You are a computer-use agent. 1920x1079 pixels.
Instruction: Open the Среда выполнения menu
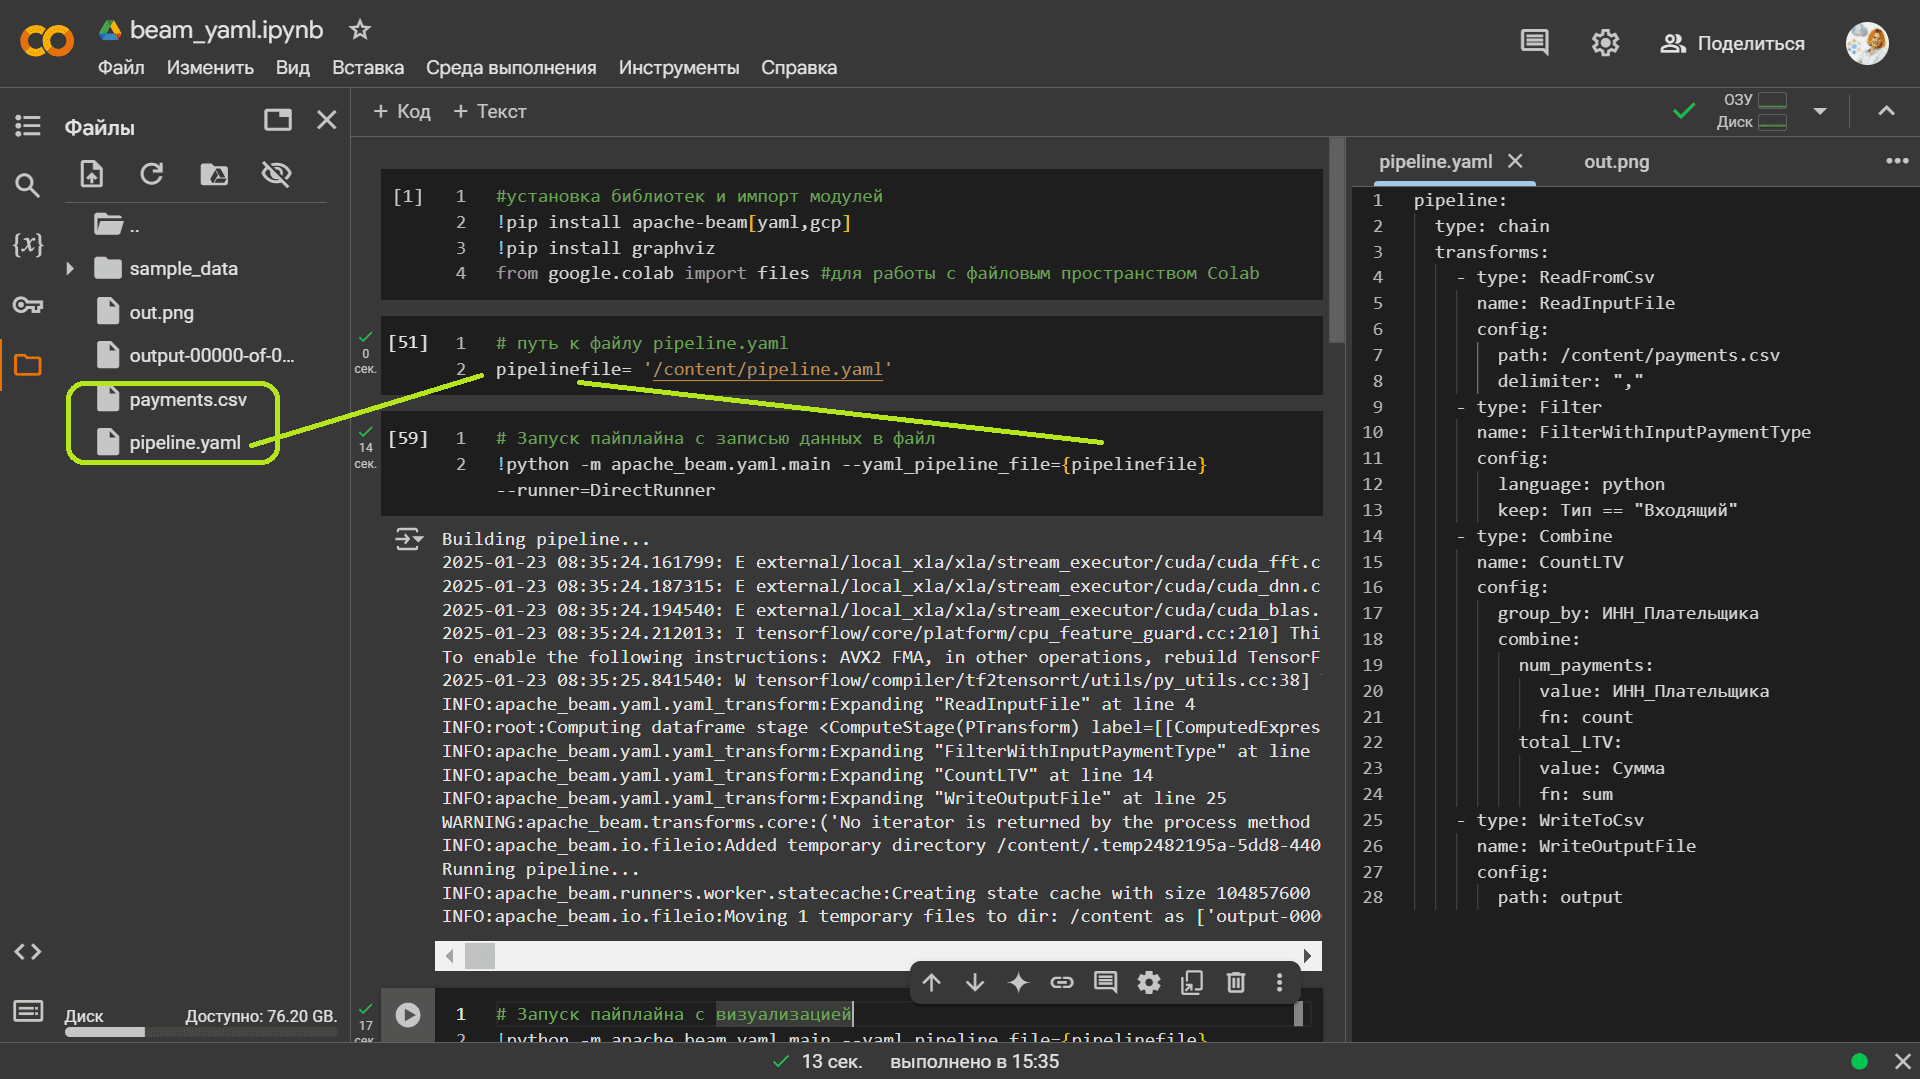[x=510, y=68]
